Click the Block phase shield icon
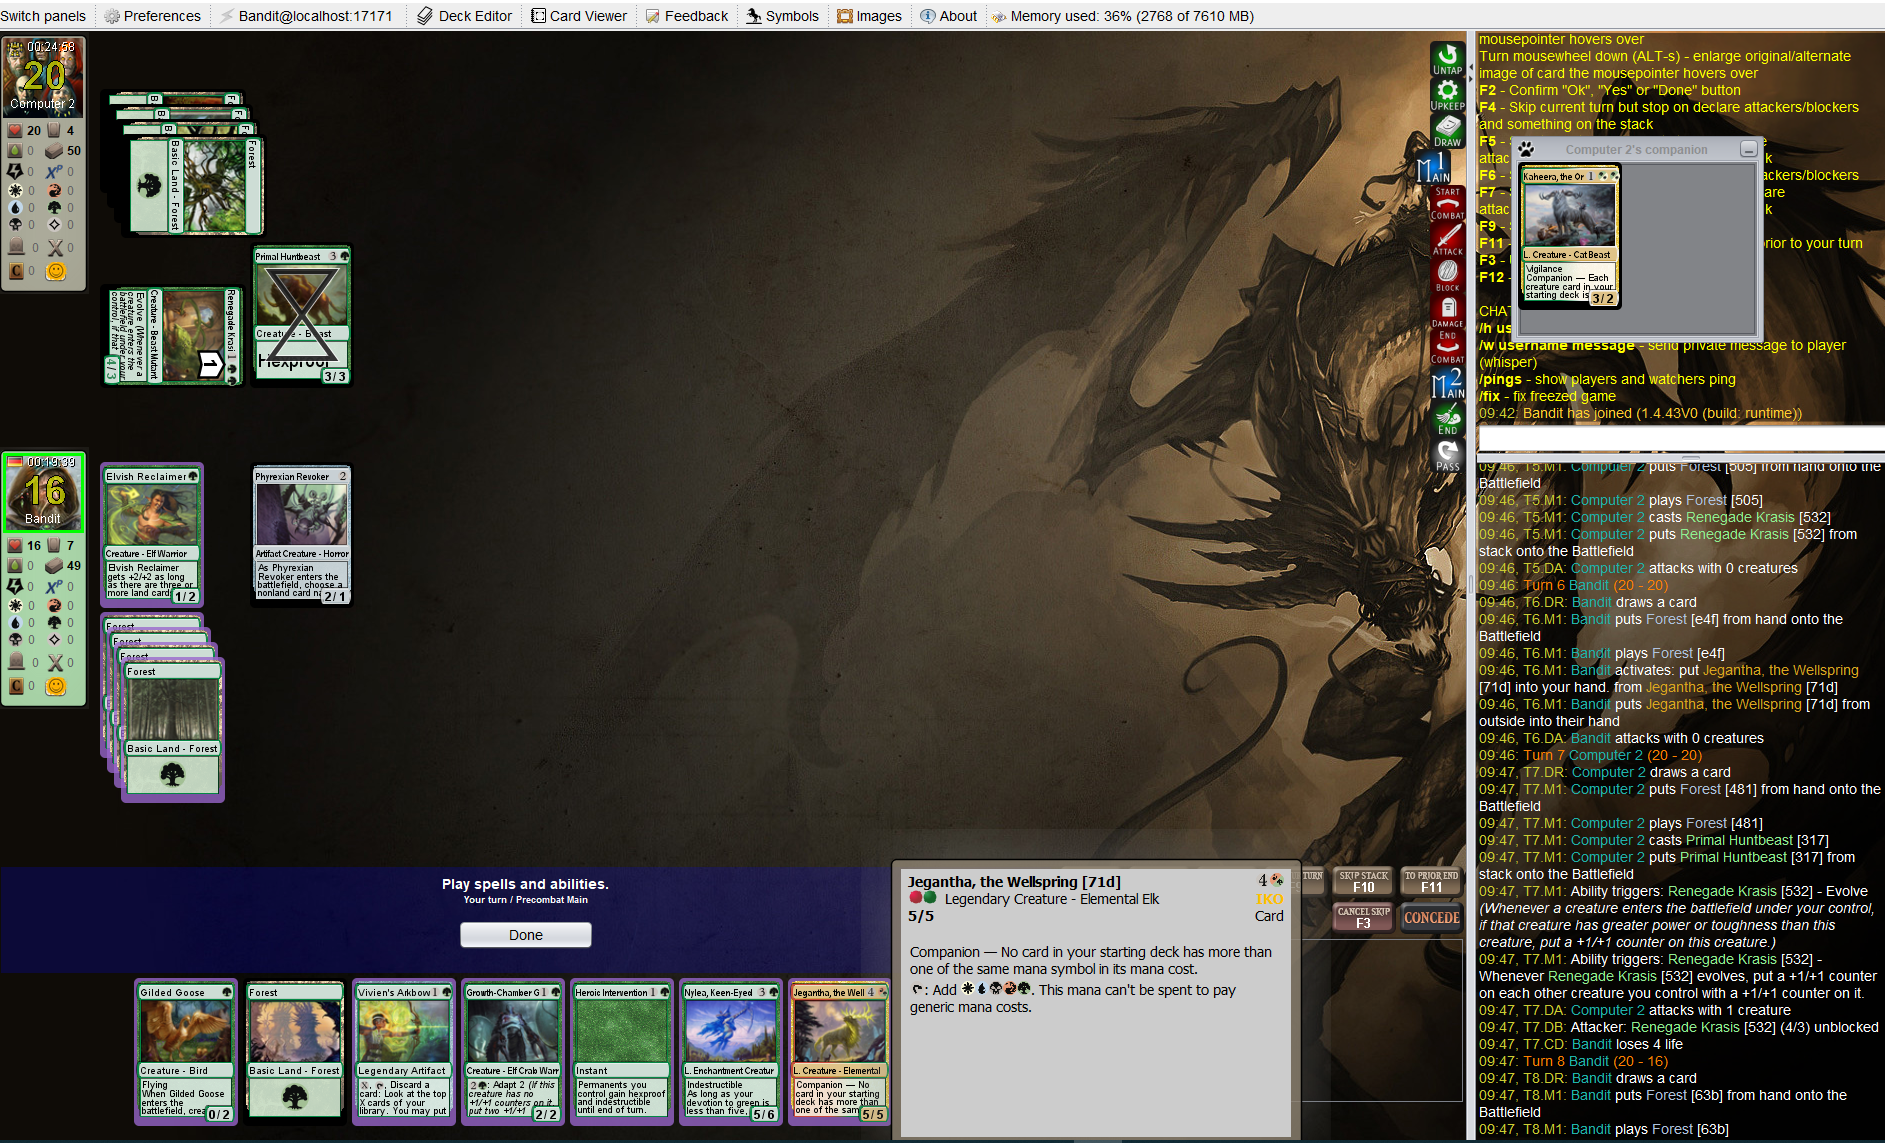Image resolution: width=1885 pixels, height=1143 pixels. [1447, 275]
